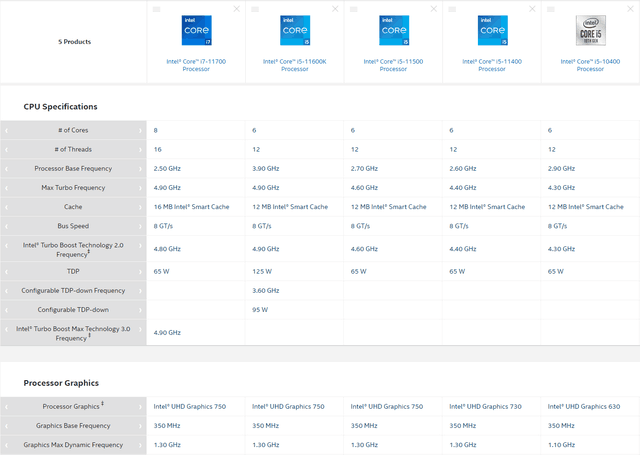Click left chevron on TDP row
The image size is (640, 455).
pos(7,272)
